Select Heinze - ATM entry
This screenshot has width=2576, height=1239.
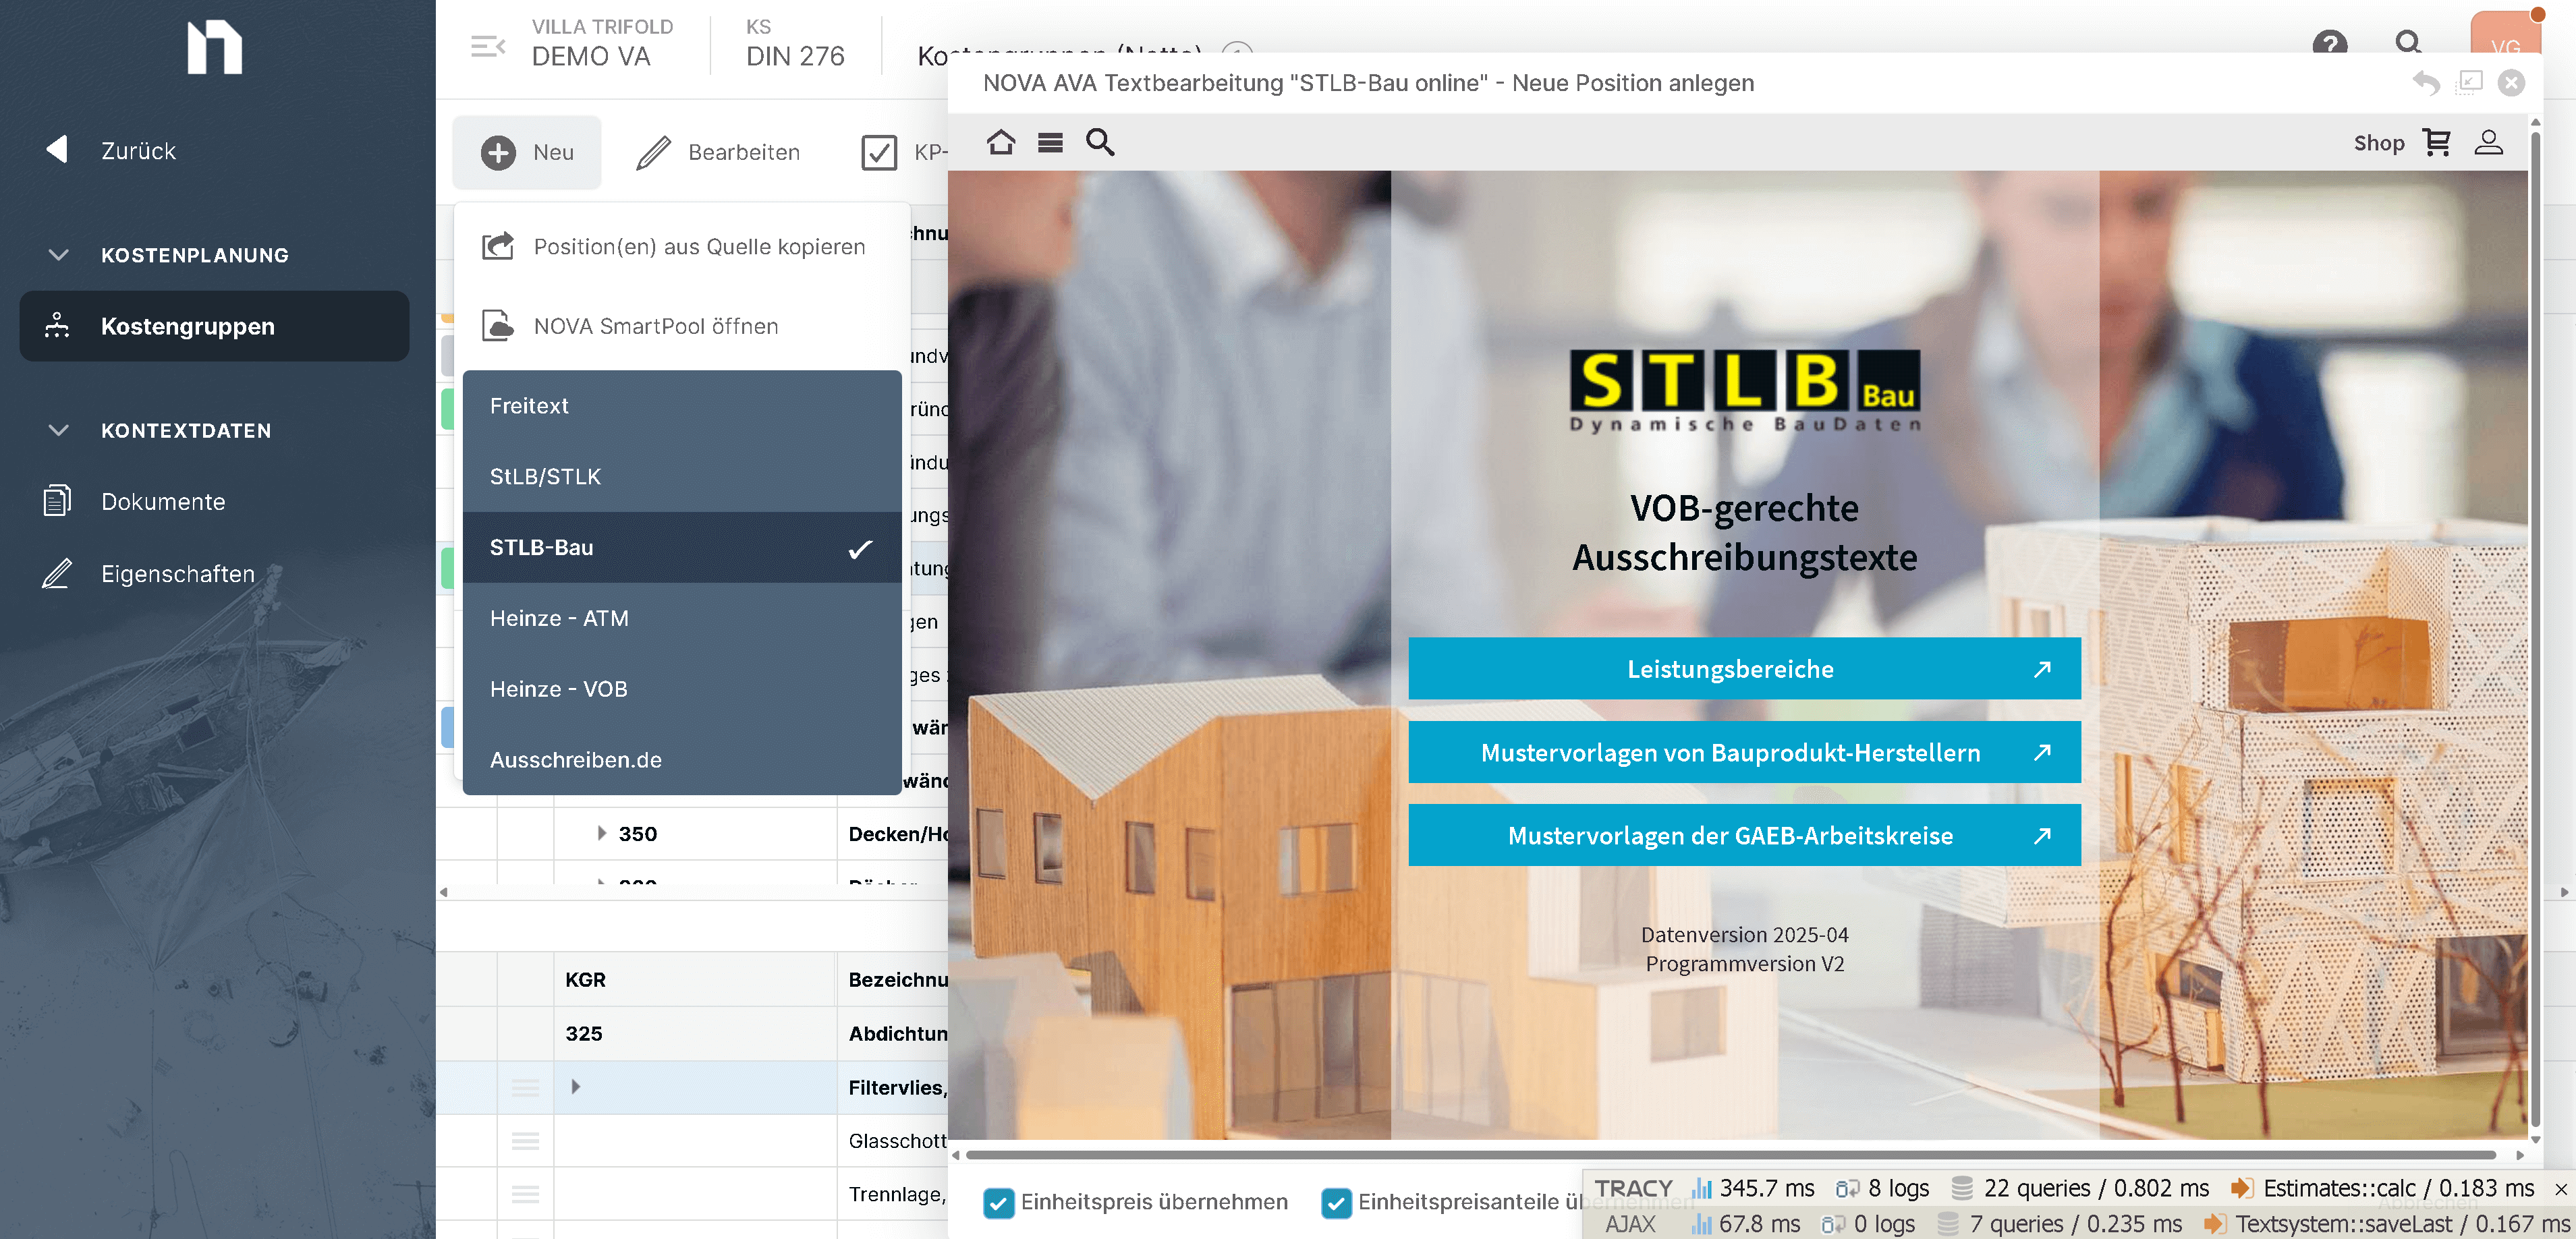[x=683, y=618]
